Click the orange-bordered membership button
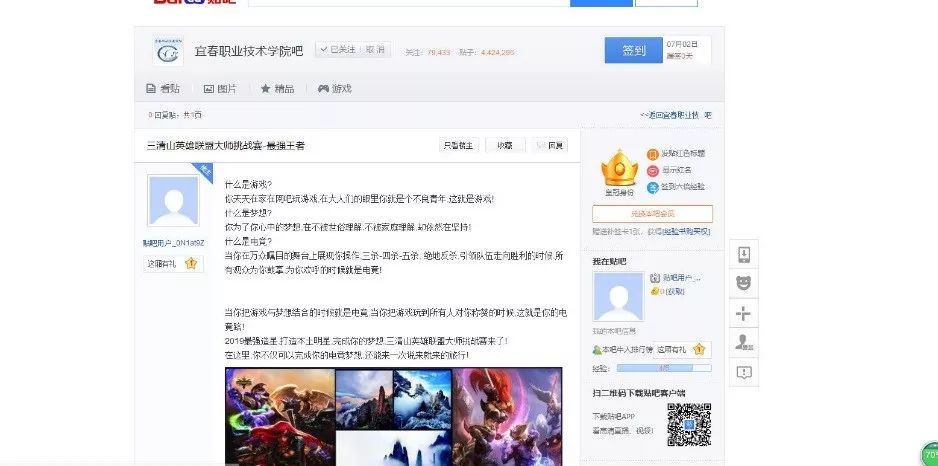 tap(652, 214)
